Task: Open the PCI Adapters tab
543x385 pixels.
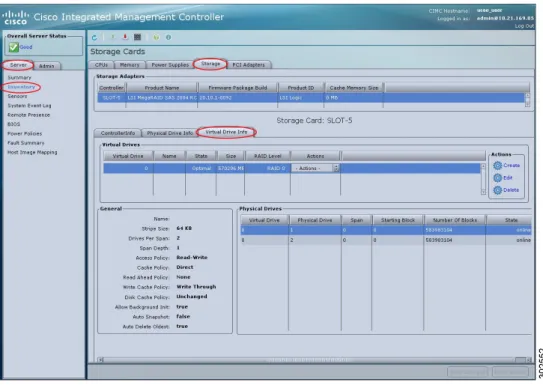Action: pyautogui.click(x=249, y=65)
